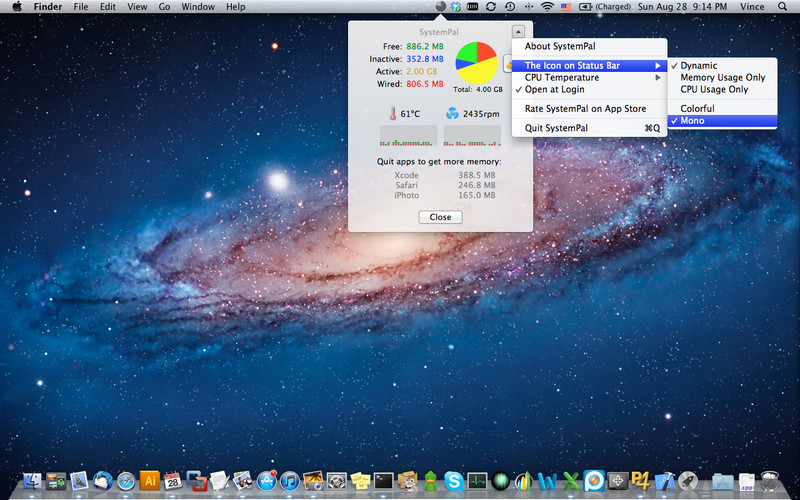Select Quit SystemPal menu item
The image size is (800, 500).
click(x=589, y=128)
